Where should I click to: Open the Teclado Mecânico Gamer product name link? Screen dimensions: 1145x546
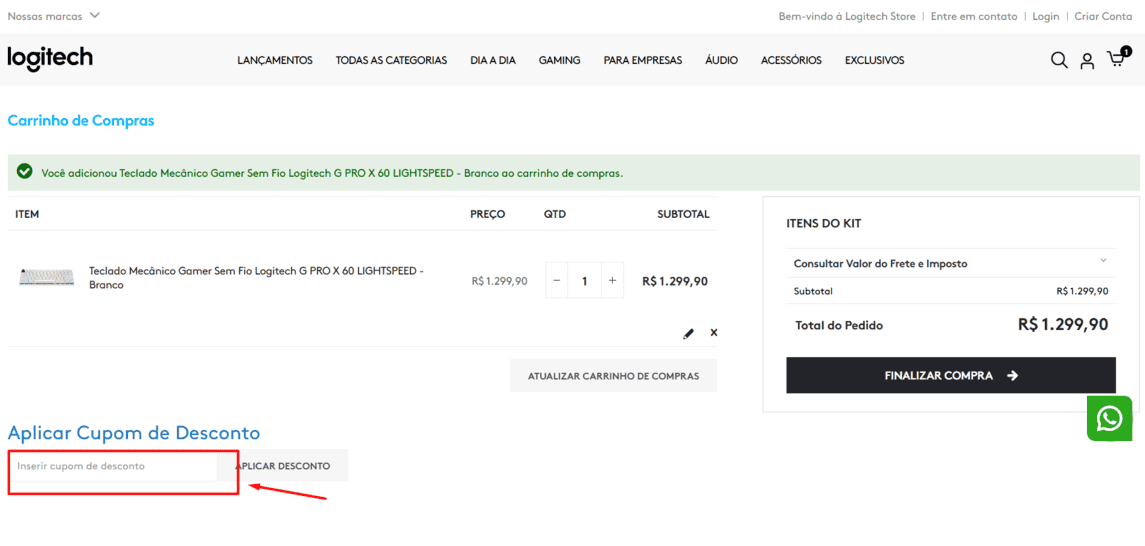coord(256,277)
